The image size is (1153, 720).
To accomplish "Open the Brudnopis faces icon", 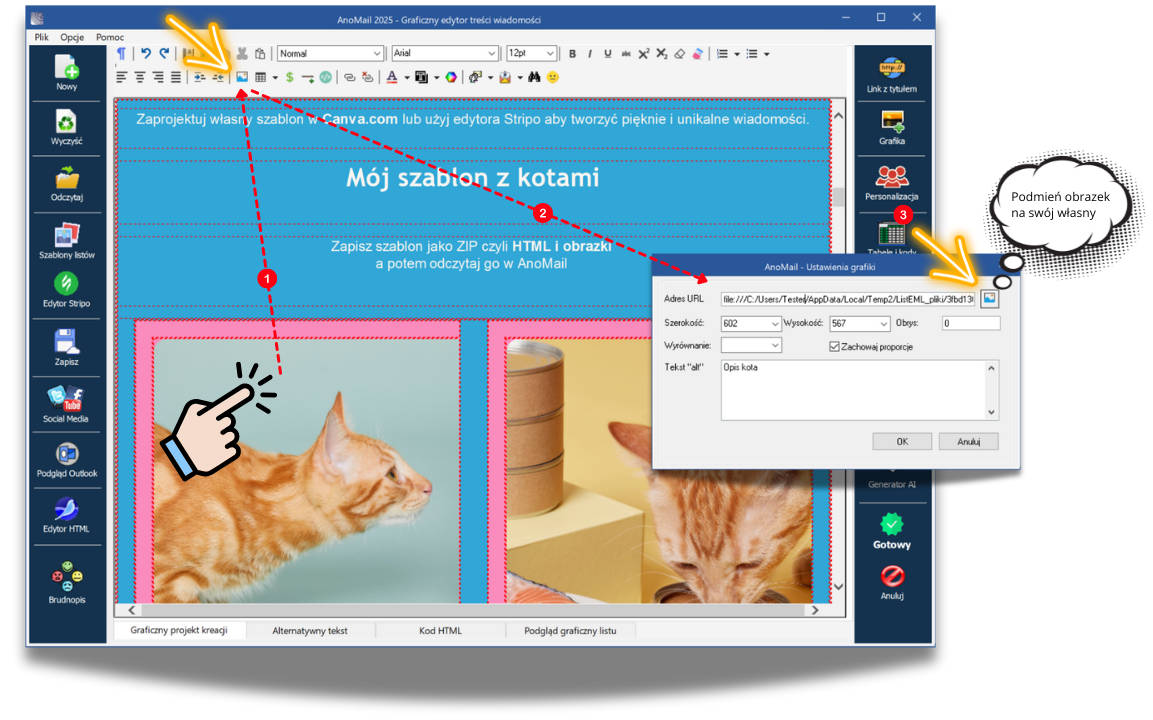I will [66, 577].
